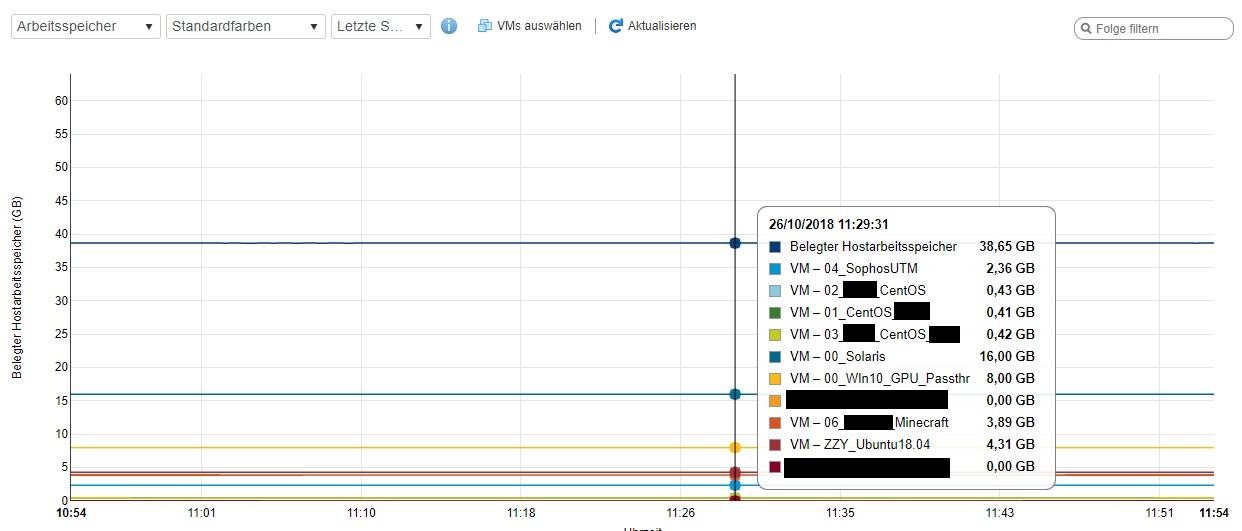Click the y-axis title Belegter Hostarbeitsspeicher (GB)
1242x531 pixels.
17,288
